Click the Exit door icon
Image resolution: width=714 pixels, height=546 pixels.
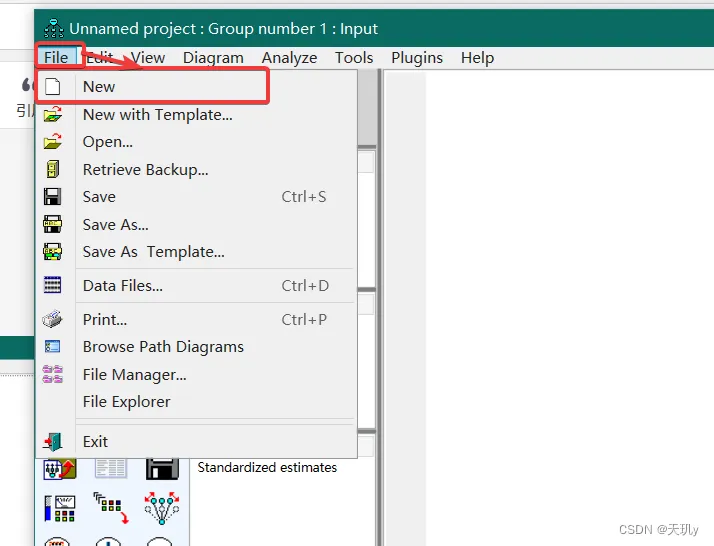click(x=53, y=441)
